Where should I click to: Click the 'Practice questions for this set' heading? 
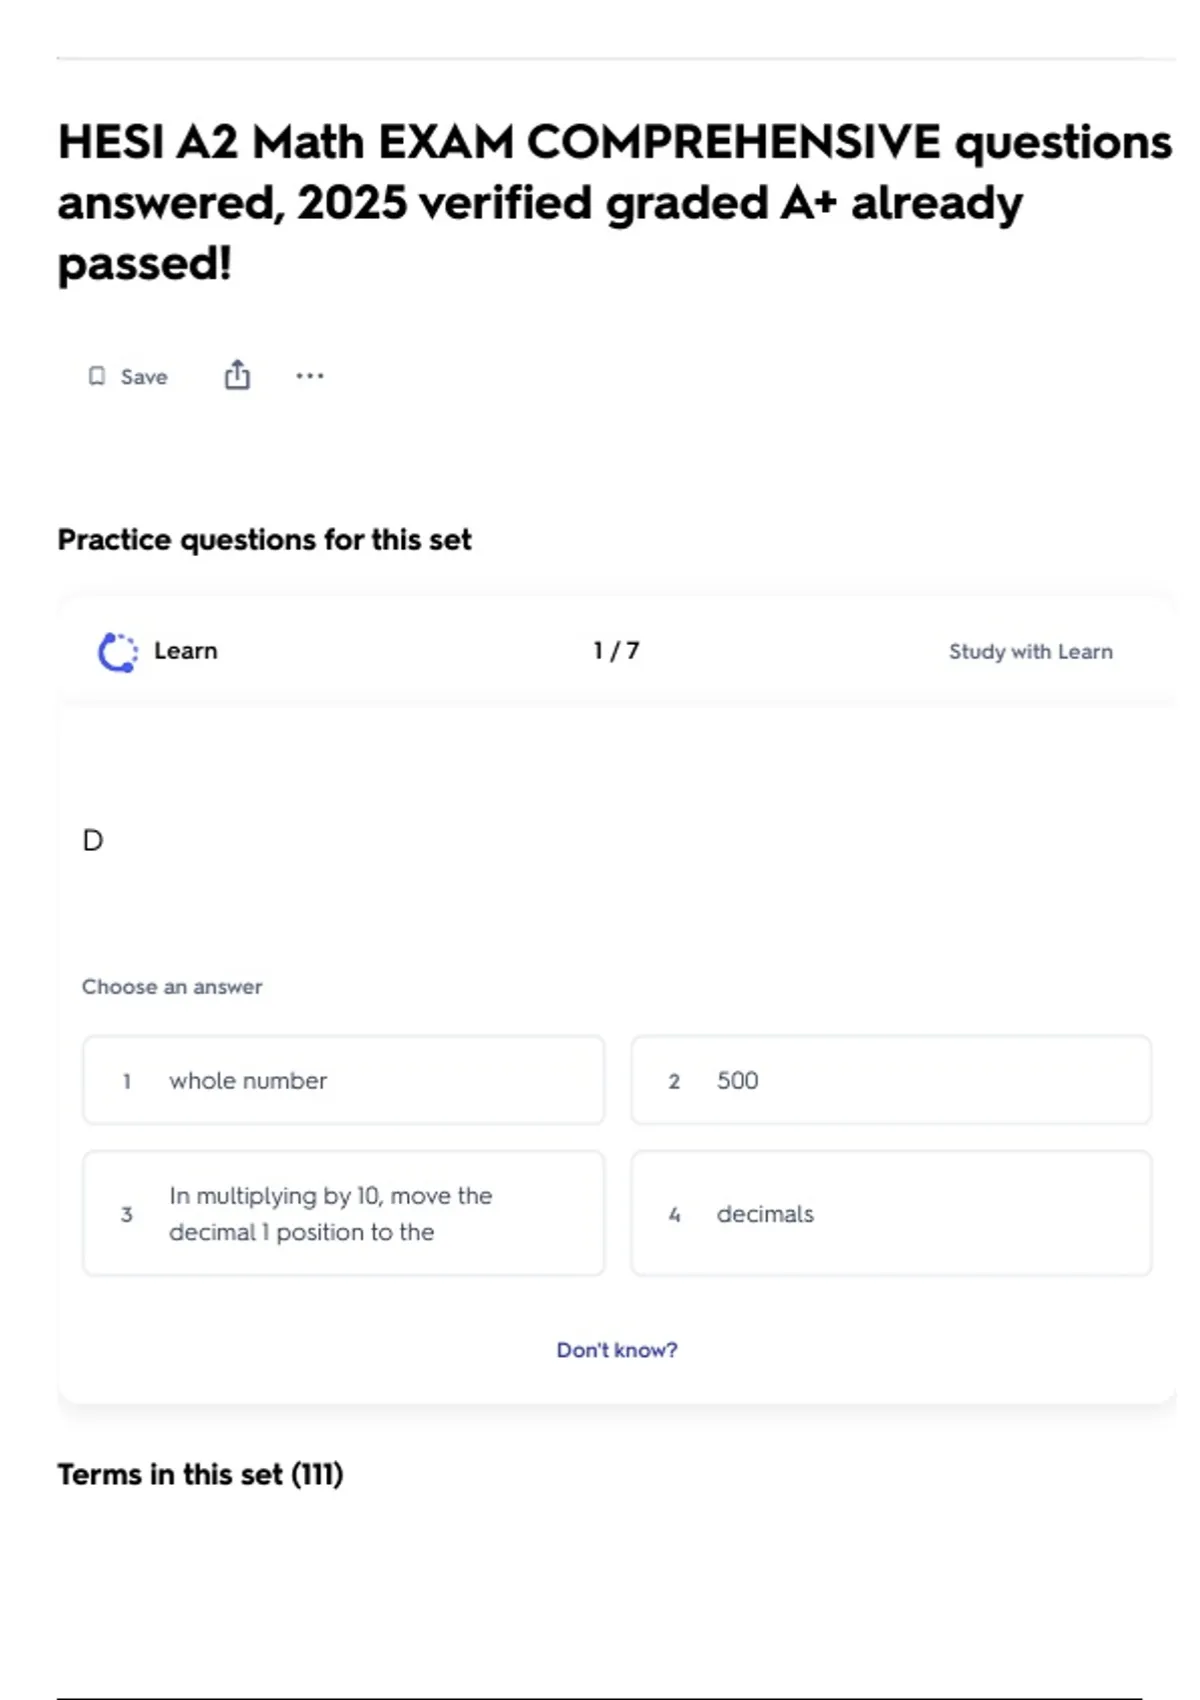(264, 540)
